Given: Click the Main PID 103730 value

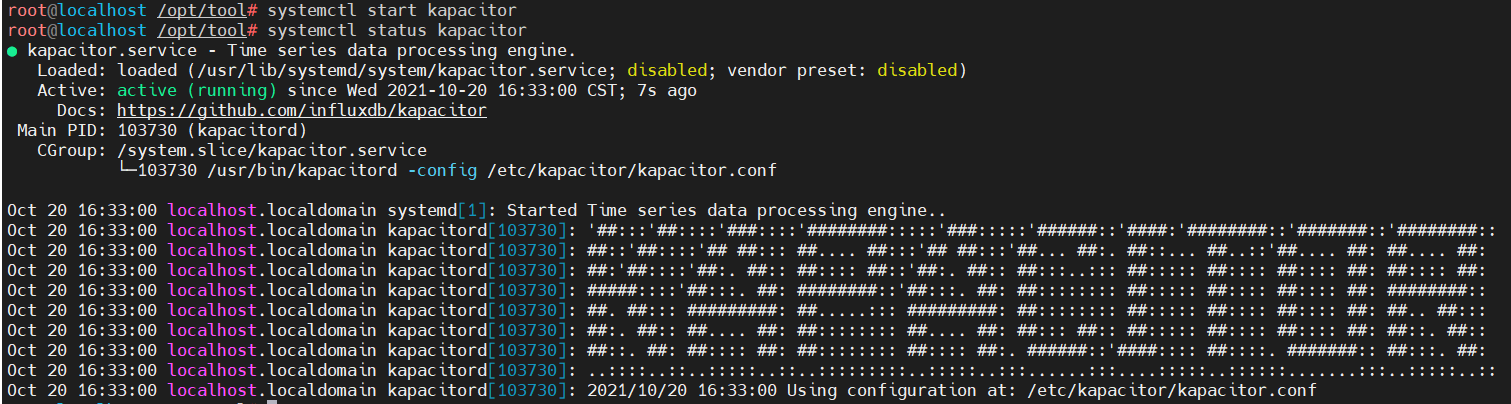Looking at the screenshot, I should point(147,130).
